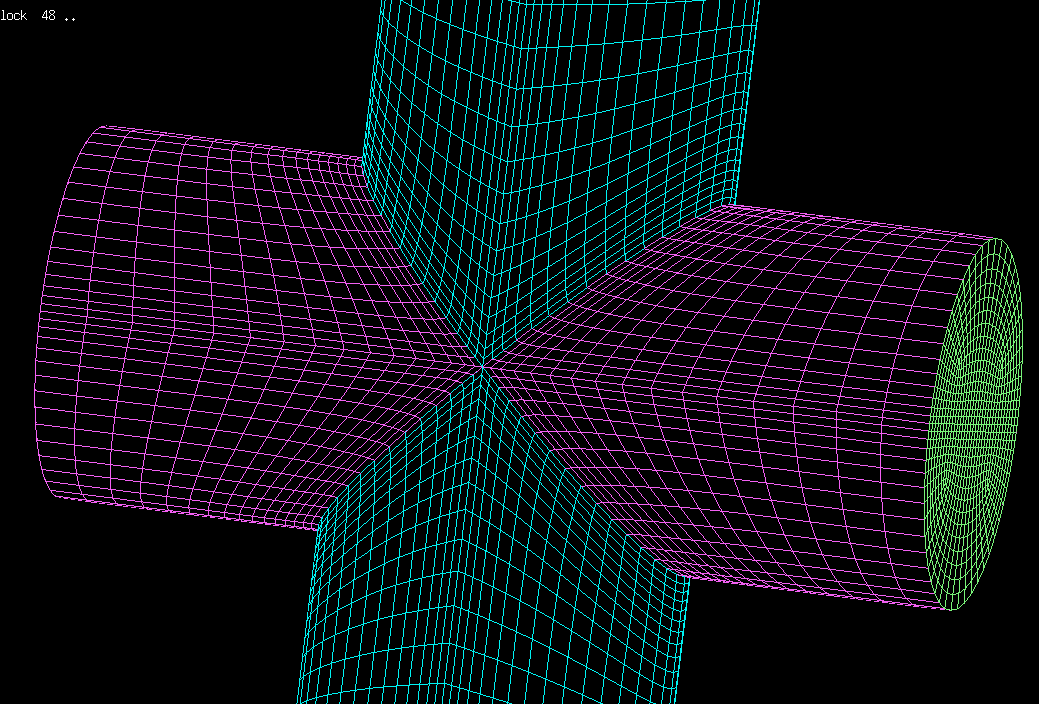Click empty black area below the status text

pyautogui.click(x=40, y=70)
